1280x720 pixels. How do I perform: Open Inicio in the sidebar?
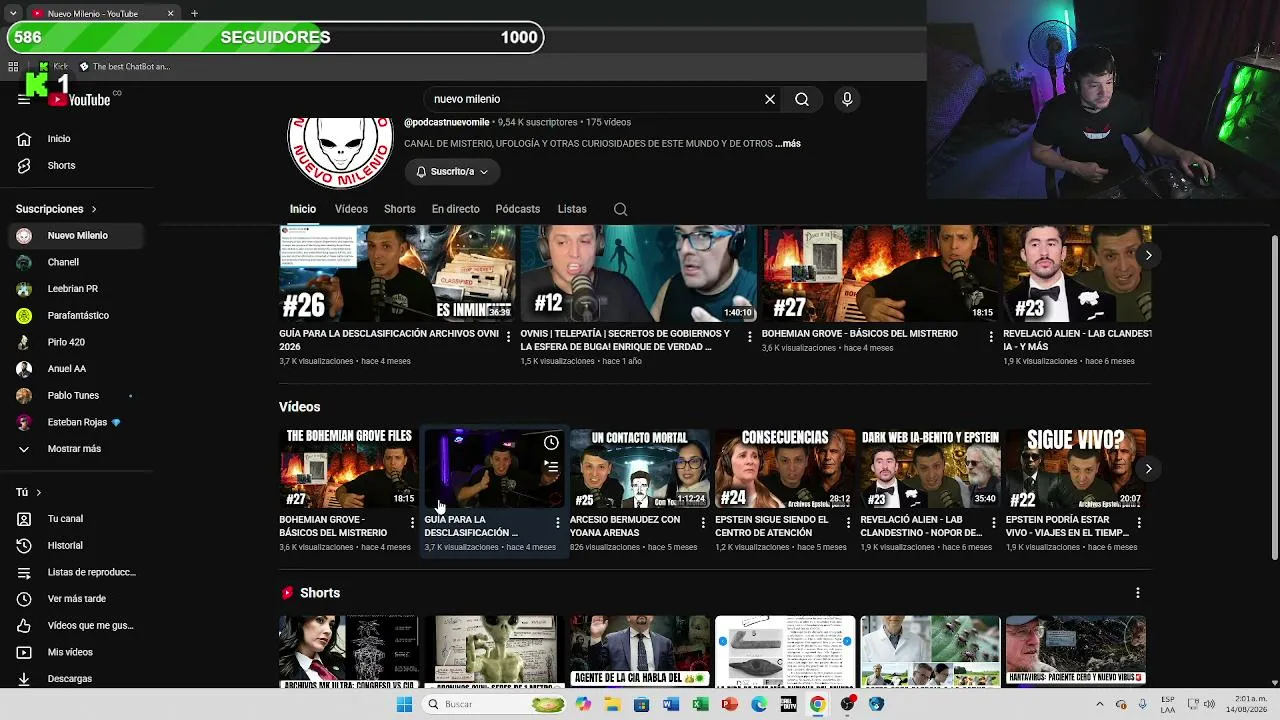point(76,139)
